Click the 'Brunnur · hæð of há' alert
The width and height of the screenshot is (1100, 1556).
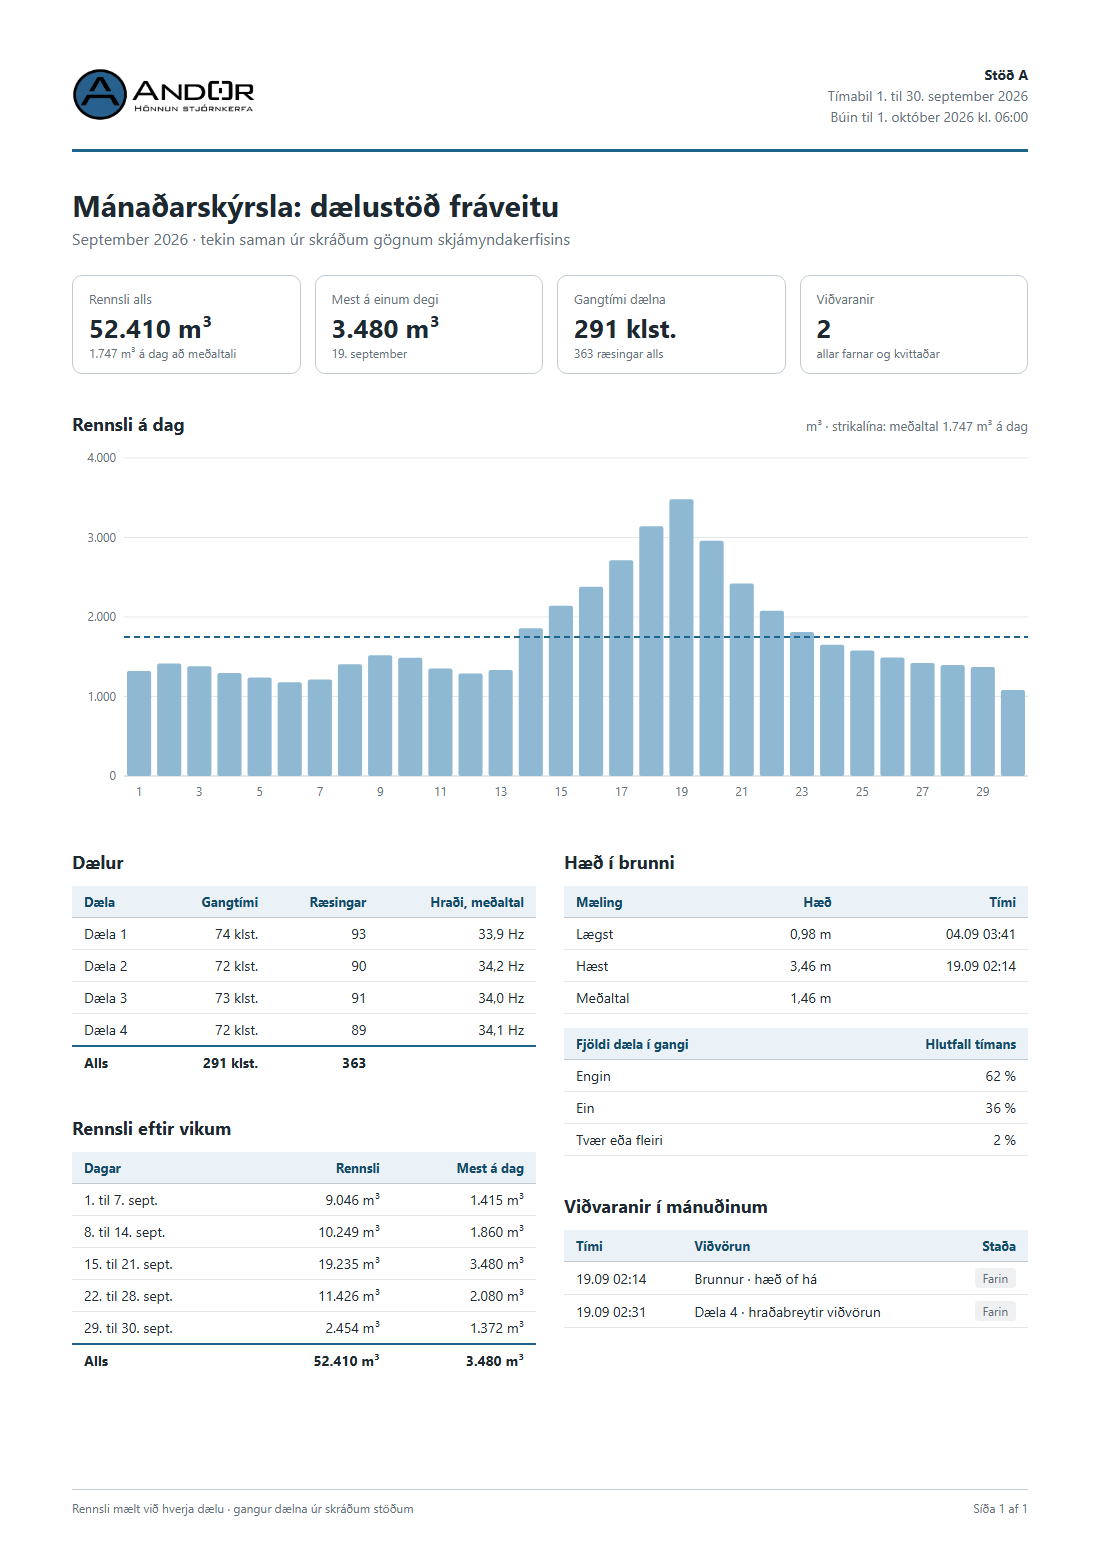click(755, 1279)
